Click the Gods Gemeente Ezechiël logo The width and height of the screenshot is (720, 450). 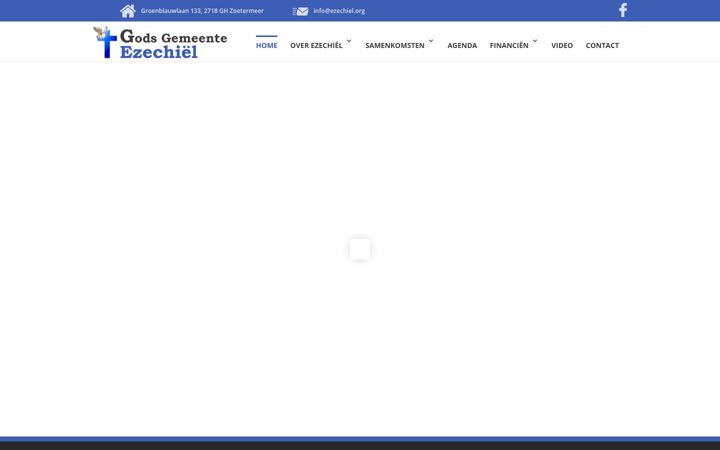160,43
